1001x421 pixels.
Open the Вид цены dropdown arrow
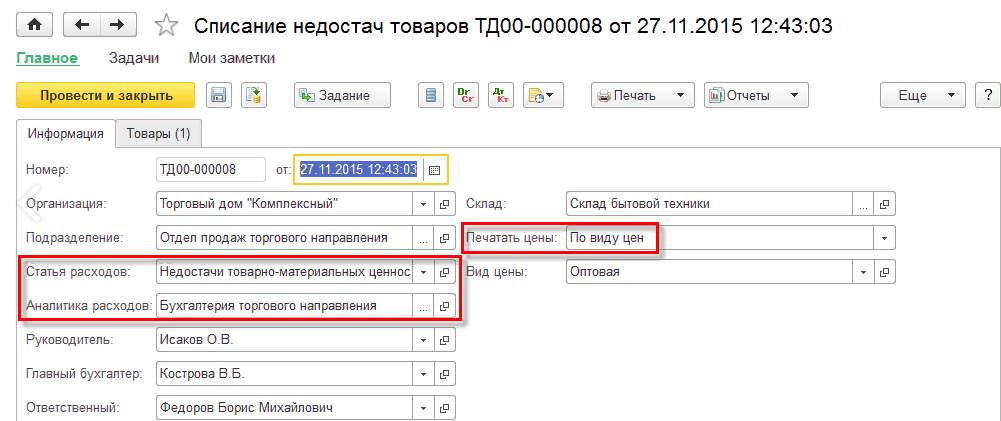pos(862,272)
